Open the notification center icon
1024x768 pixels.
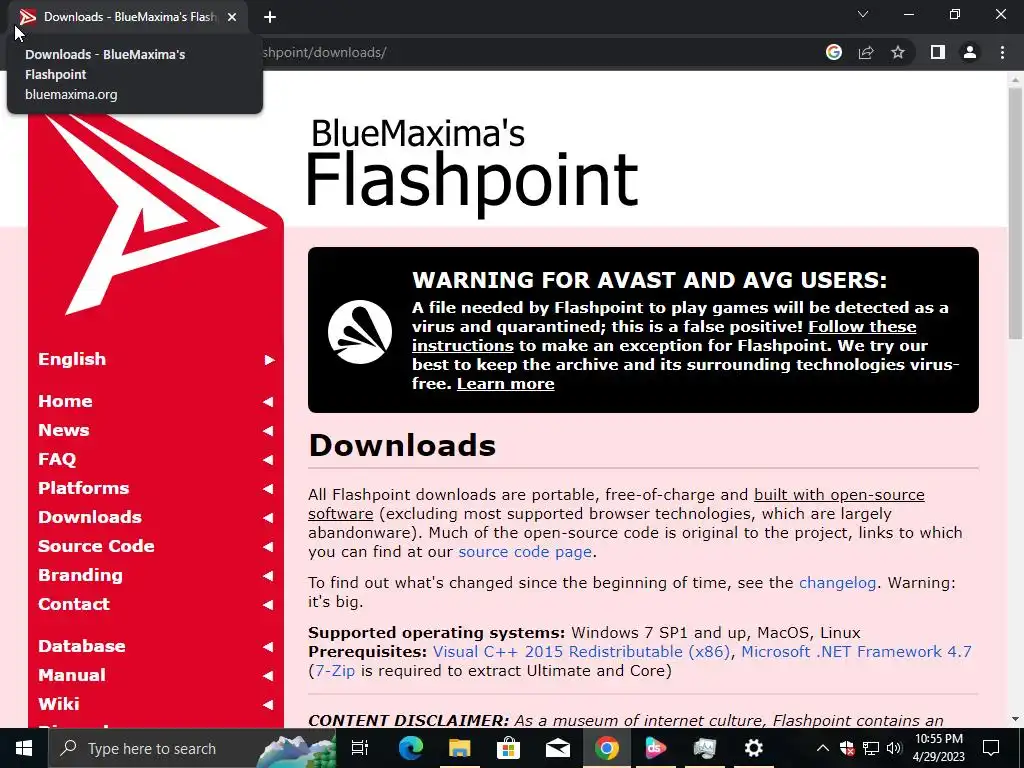point(991,748)
